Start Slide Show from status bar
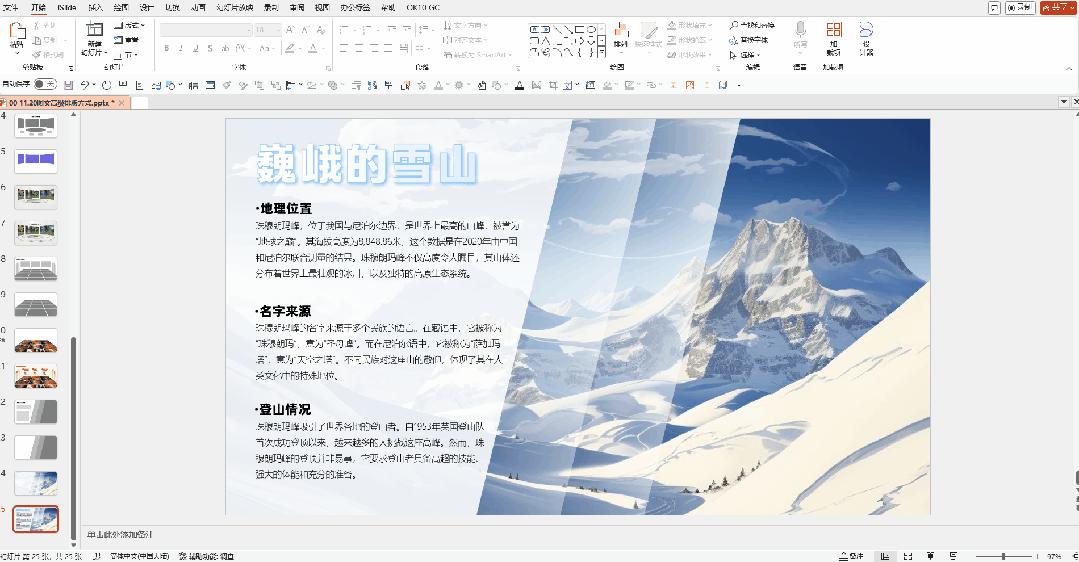 [x=953, y=556]
